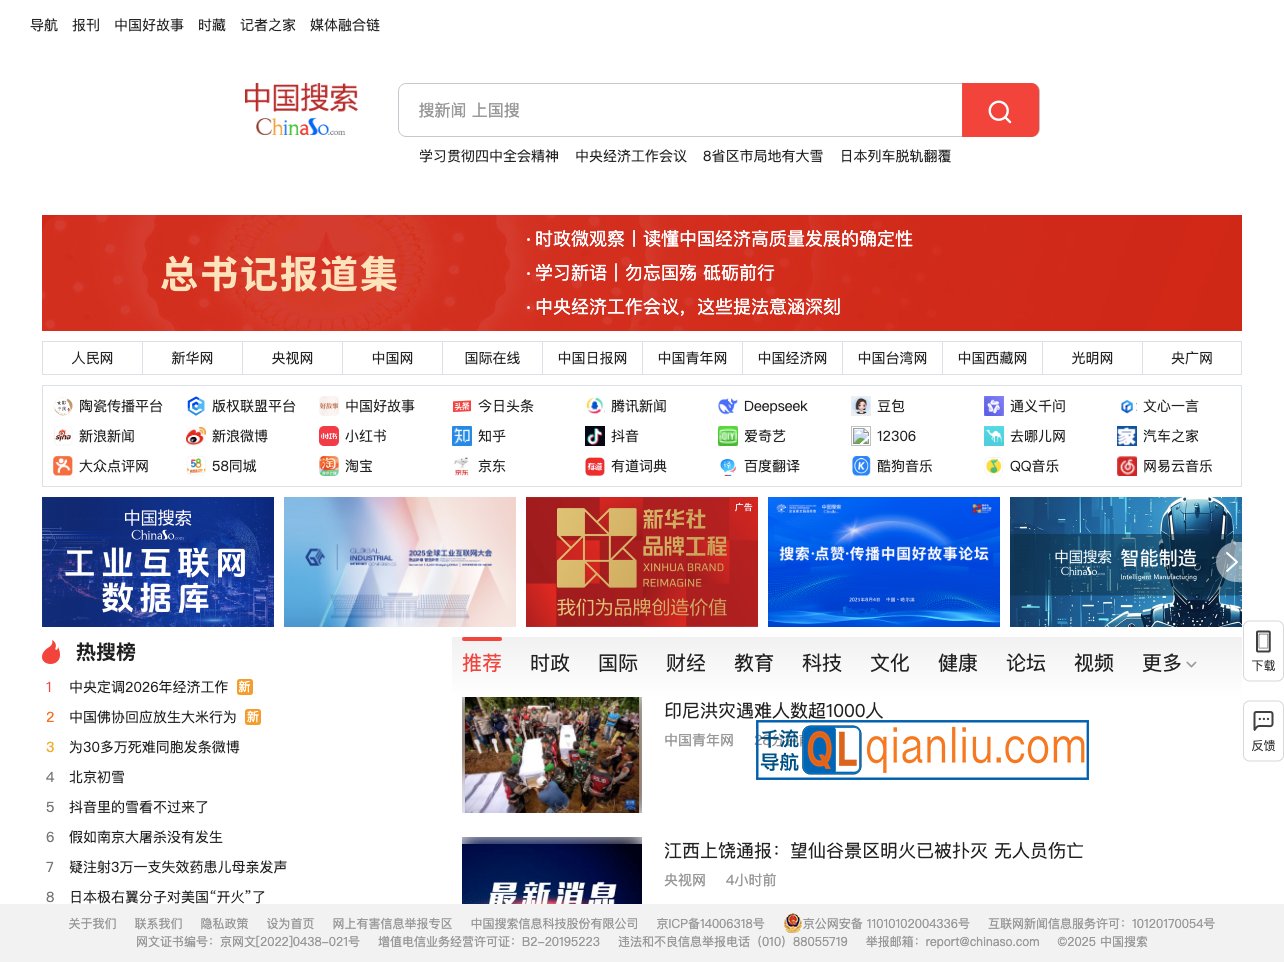Switch to the 财经 news tab
This screenshot has height=962, width=1284.
tap(686, 662)
